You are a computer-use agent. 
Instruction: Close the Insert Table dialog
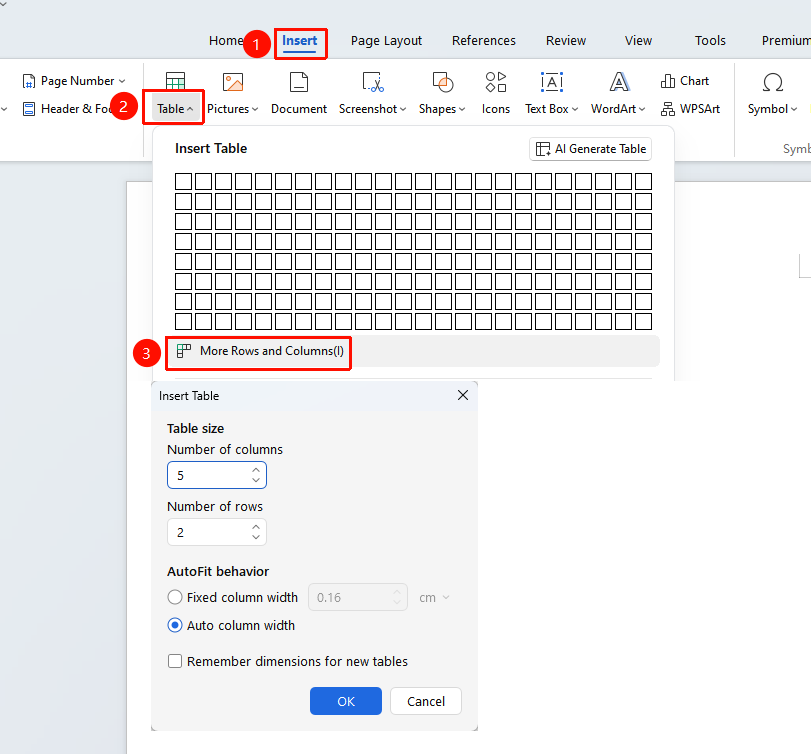[463, 396]
